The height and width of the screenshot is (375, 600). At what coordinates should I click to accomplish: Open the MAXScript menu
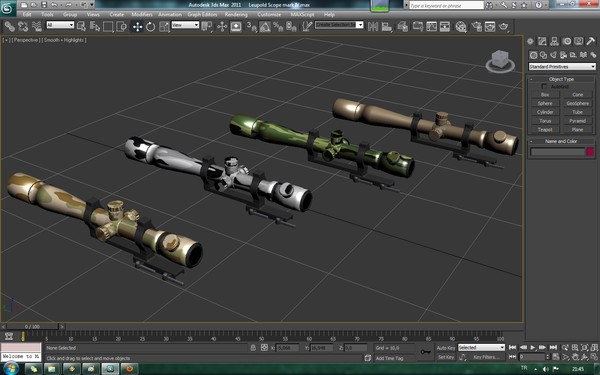pos(302,15)
